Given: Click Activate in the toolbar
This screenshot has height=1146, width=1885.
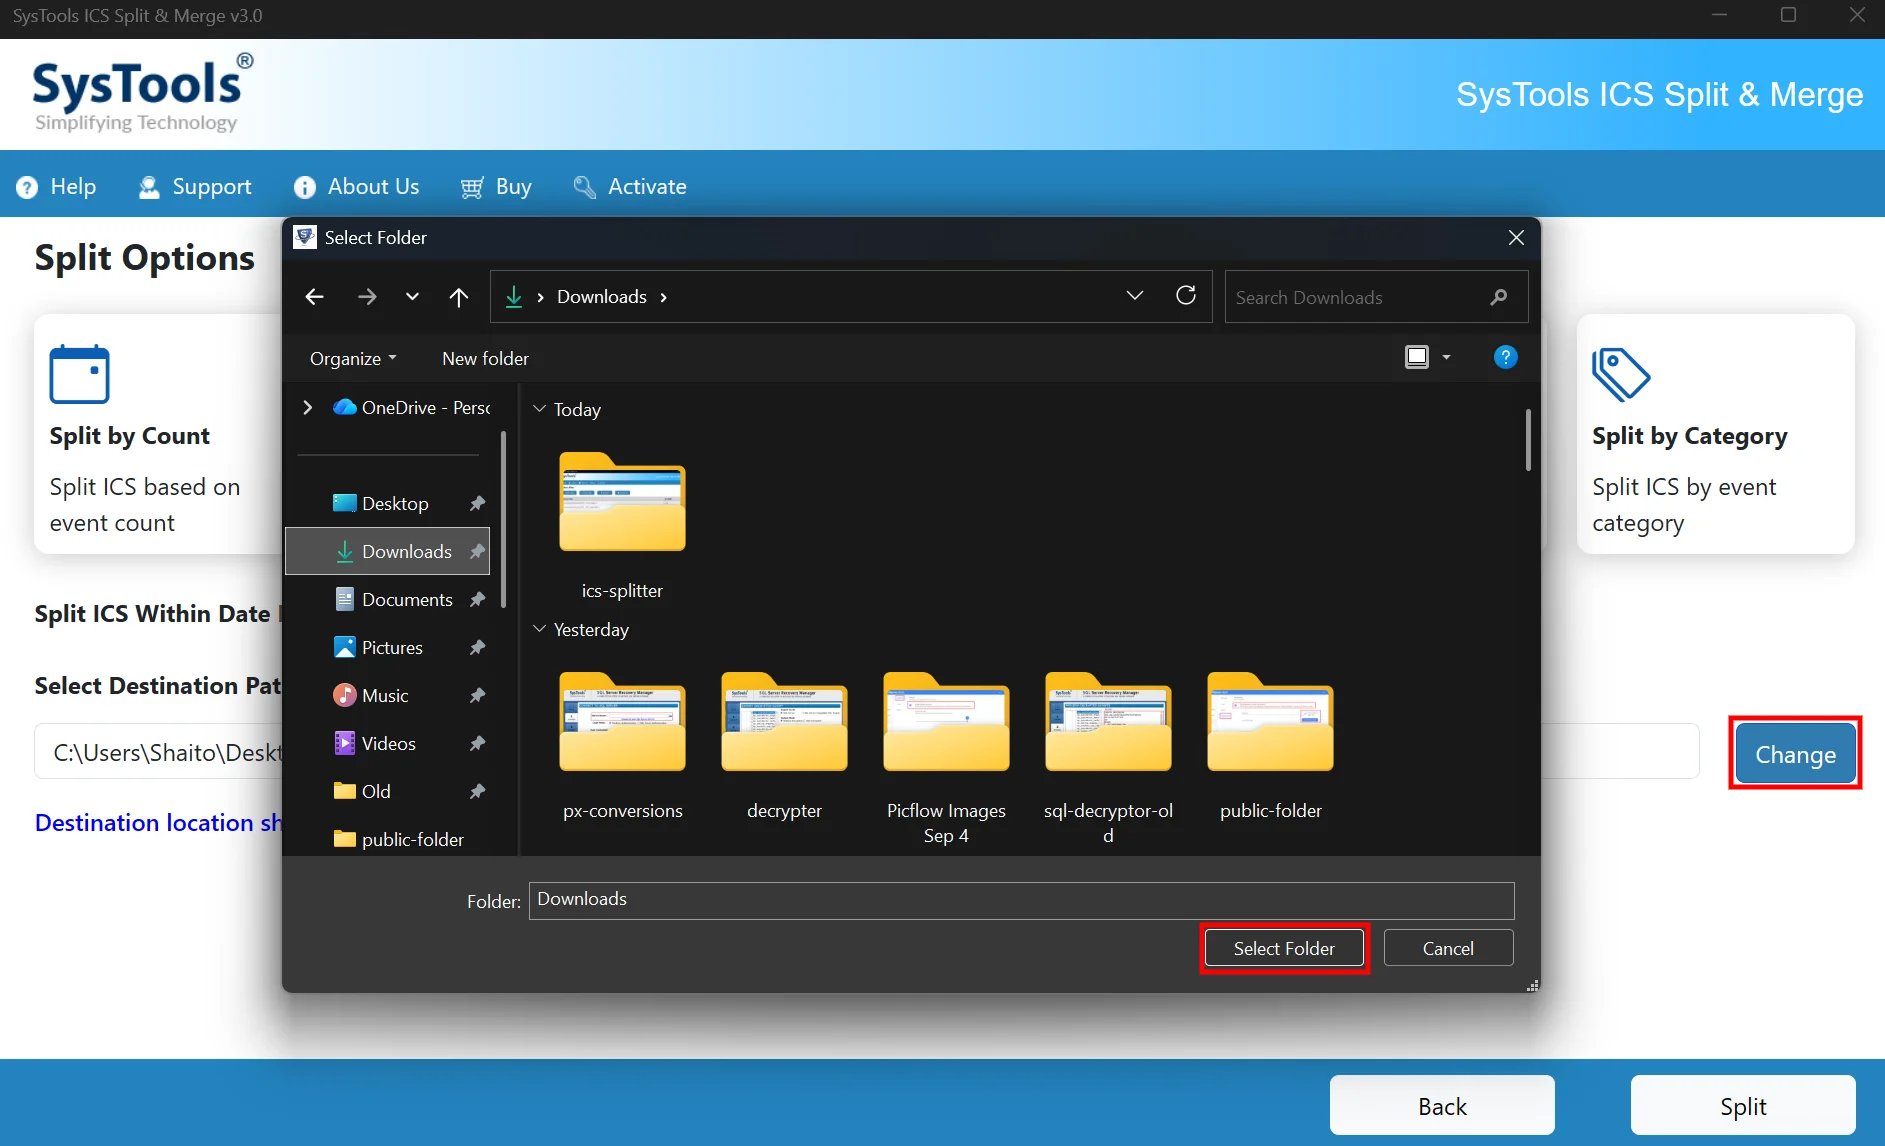Looking at the screenshot, I should click(630, 187).
